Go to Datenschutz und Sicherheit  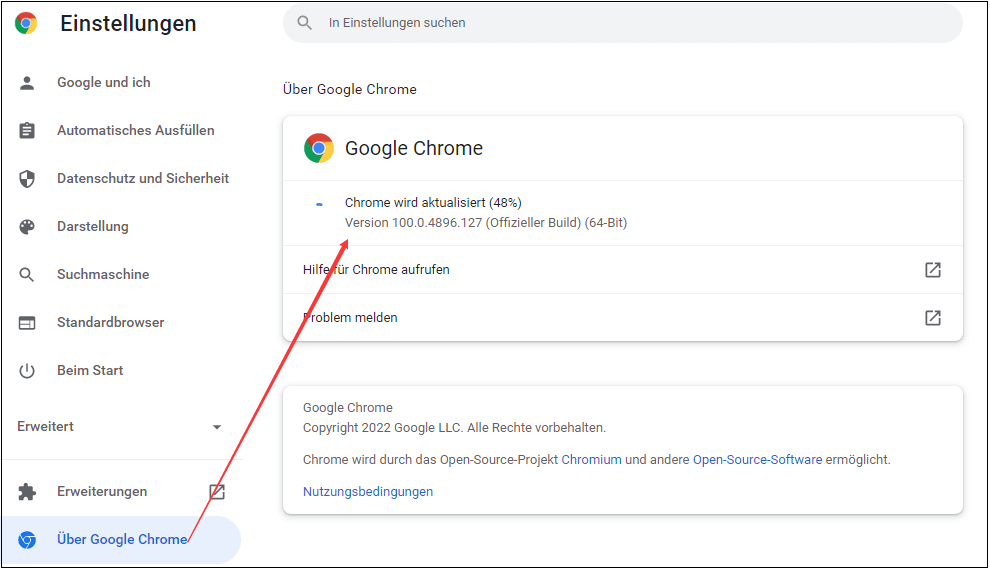[x=143, y=178]
